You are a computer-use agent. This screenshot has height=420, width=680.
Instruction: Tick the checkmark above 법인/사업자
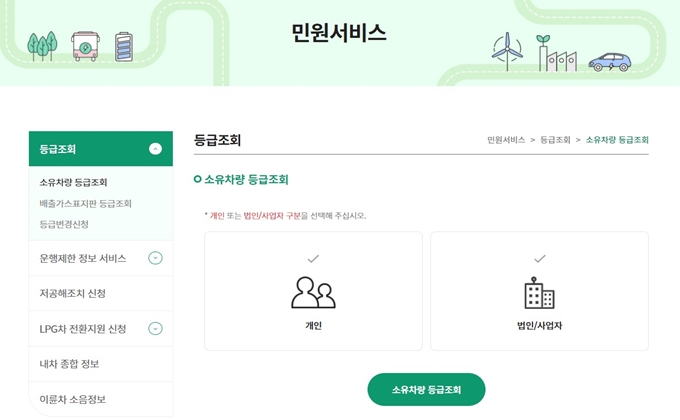pos(539,259)
